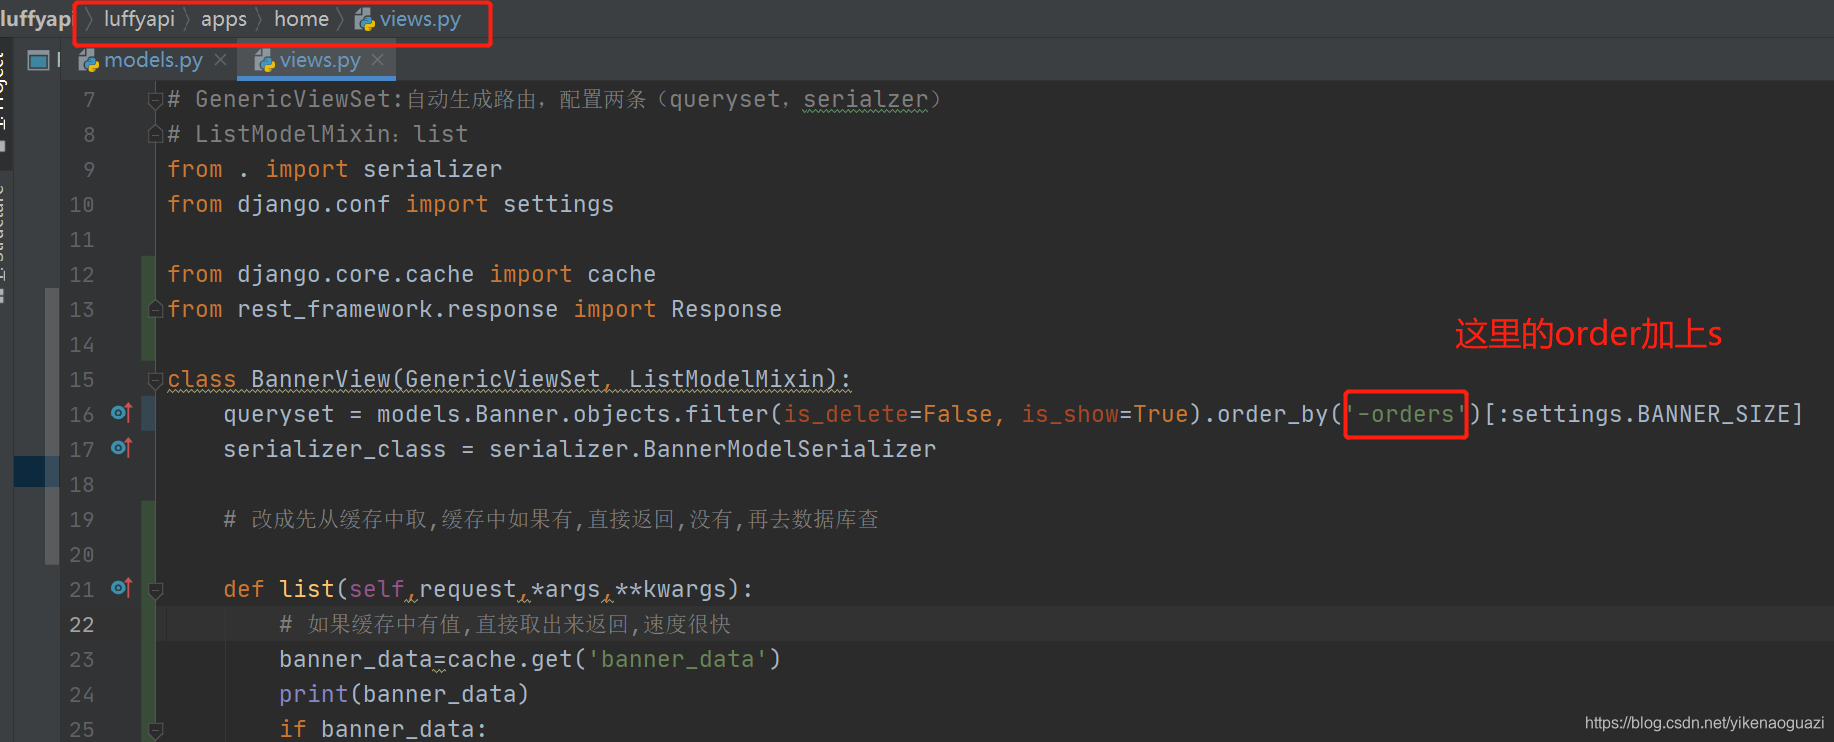Click the list method name on line 21
Screen dimensions: 1834x742
307,589
